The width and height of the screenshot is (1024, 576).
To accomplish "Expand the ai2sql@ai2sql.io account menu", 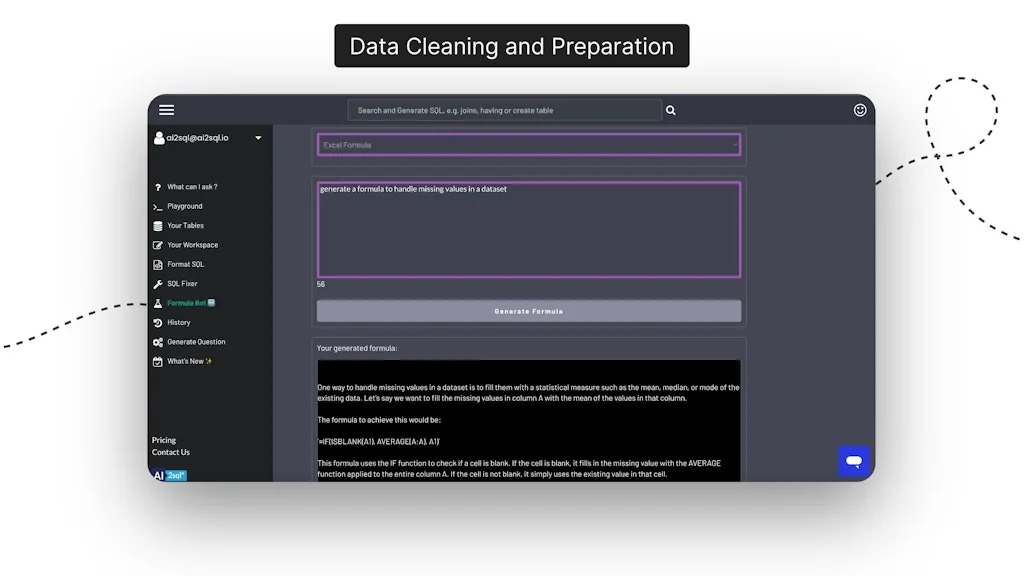I will point(258,138).
